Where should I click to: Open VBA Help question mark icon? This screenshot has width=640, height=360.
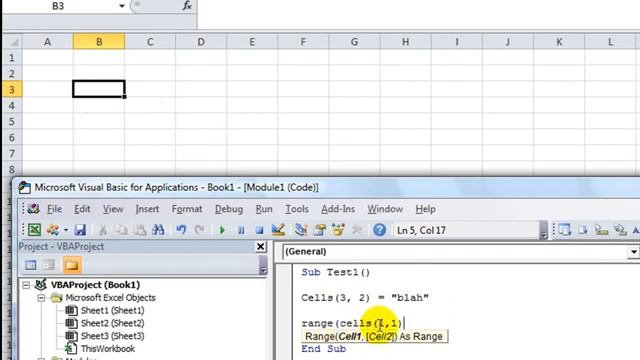pos(379,230)
